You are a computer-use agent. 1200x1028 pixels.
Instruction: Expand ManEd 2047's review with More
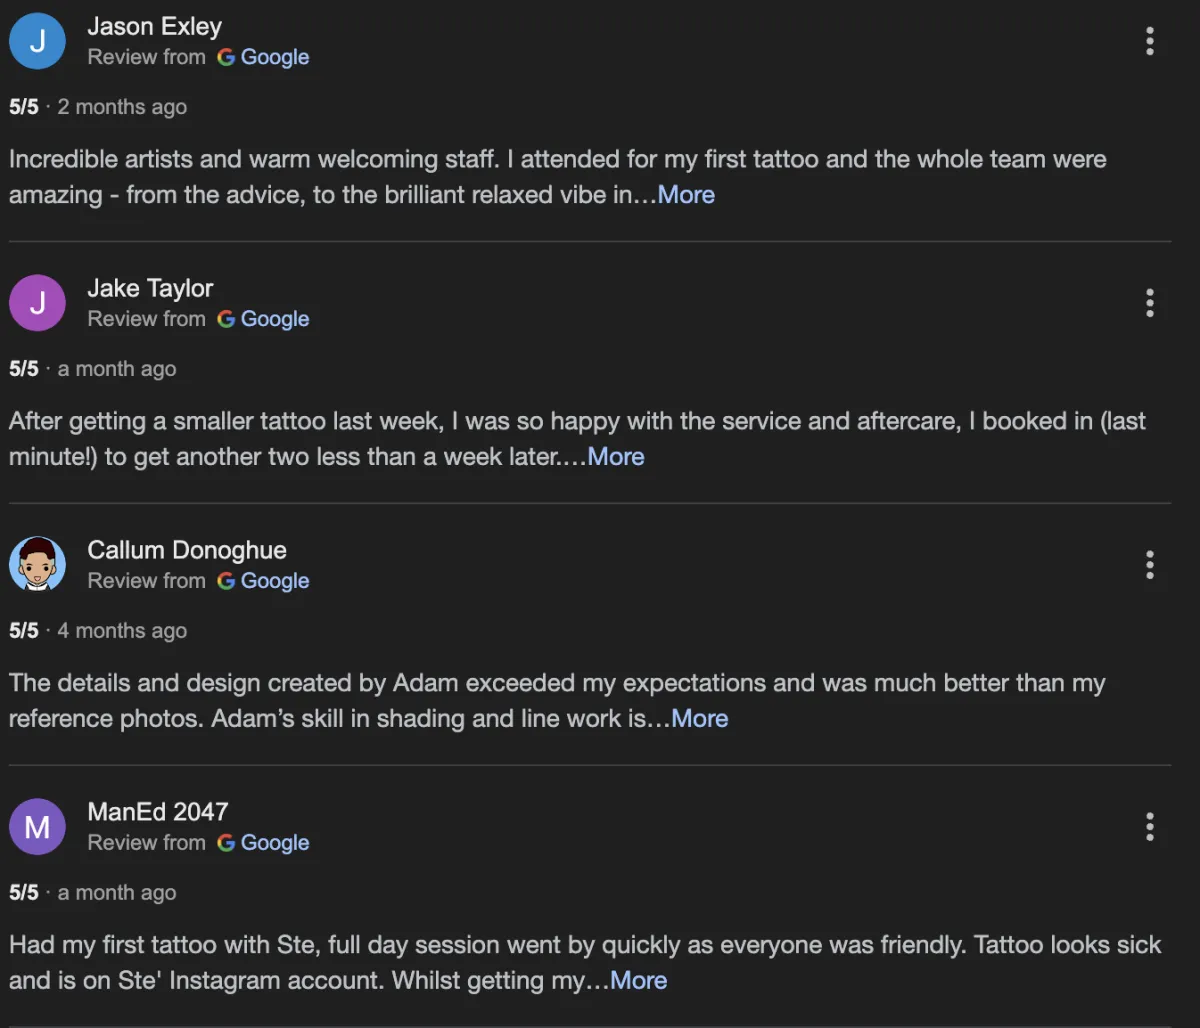639,981
